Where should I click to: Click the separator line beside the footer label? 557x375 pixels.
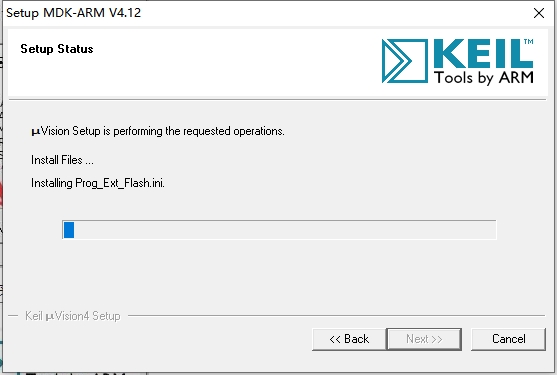click(x=336, y=315)
